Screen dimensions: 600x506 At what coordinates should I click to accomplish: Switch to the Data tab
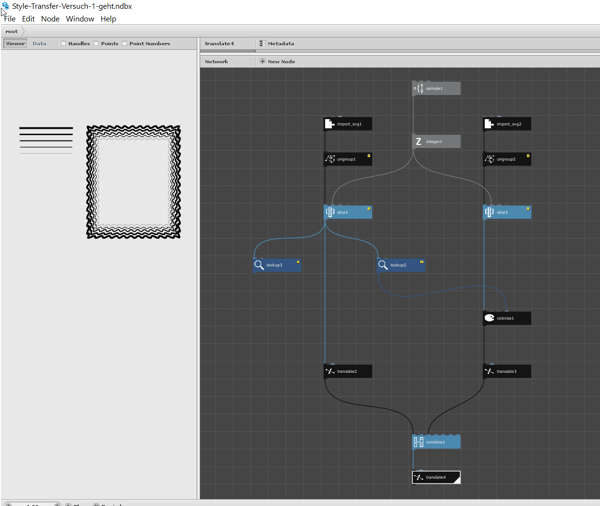tap(39, 44)
